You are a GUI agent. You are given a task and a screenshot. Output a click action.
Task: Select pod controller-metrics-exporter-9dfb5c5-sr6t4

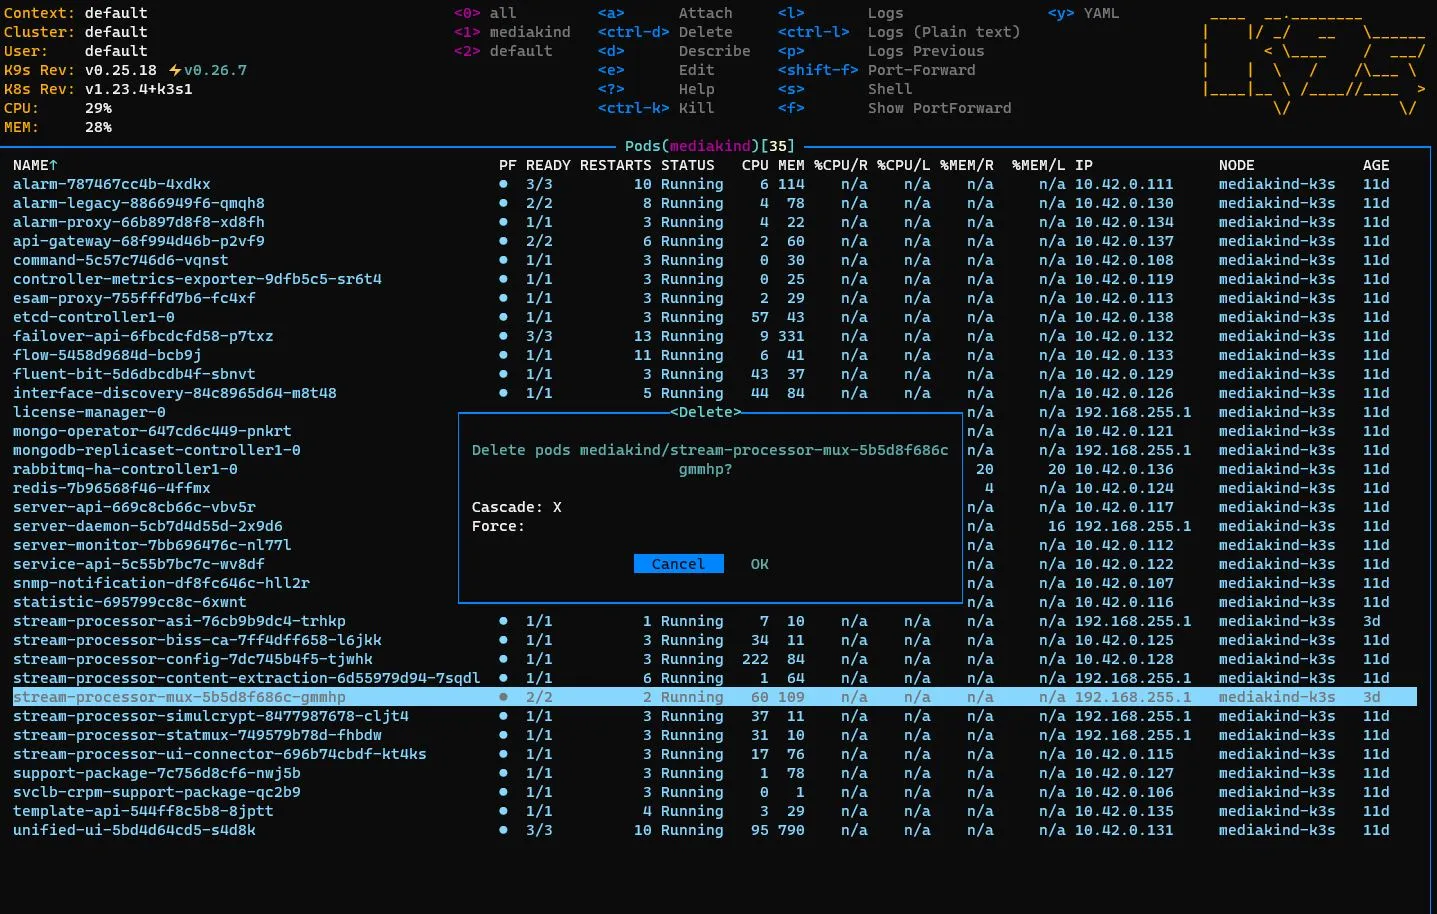coord(197,279)
